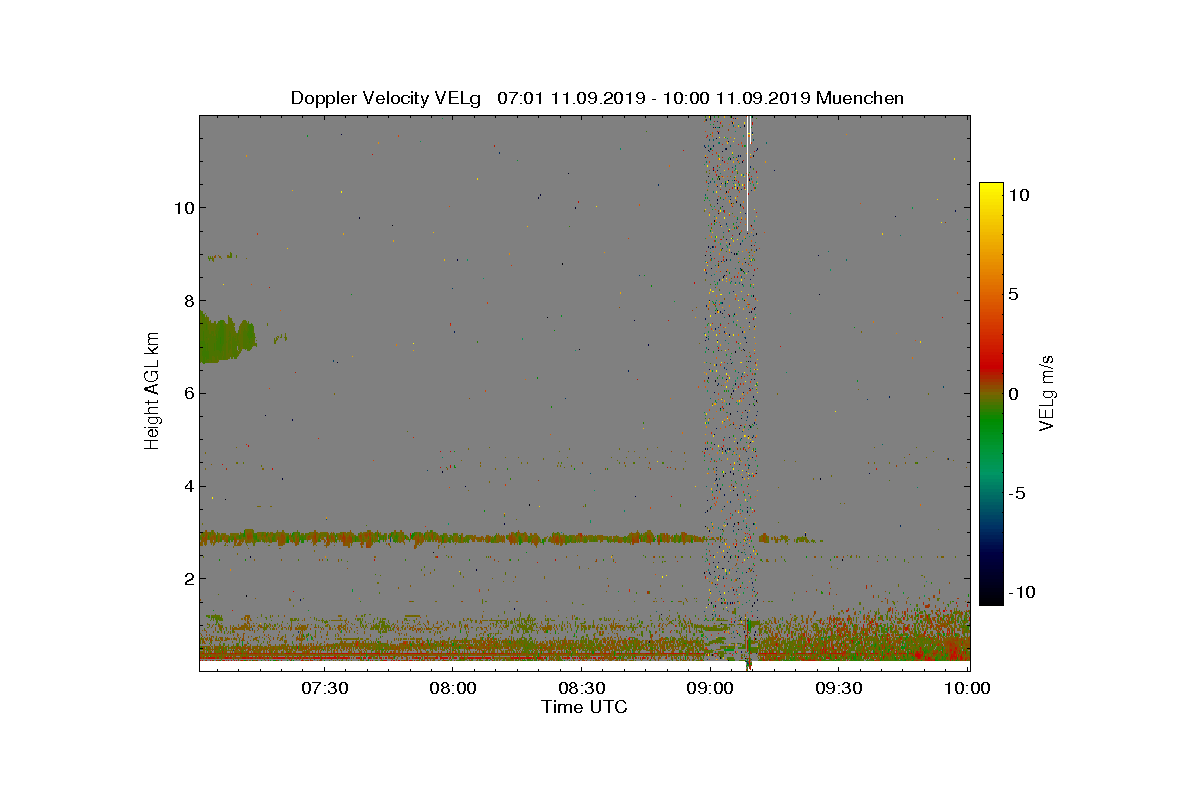Image resolution: width=1200 pixels, height=800 pixels.
Task: Click the height axis label 6
Action: [187, 394]
